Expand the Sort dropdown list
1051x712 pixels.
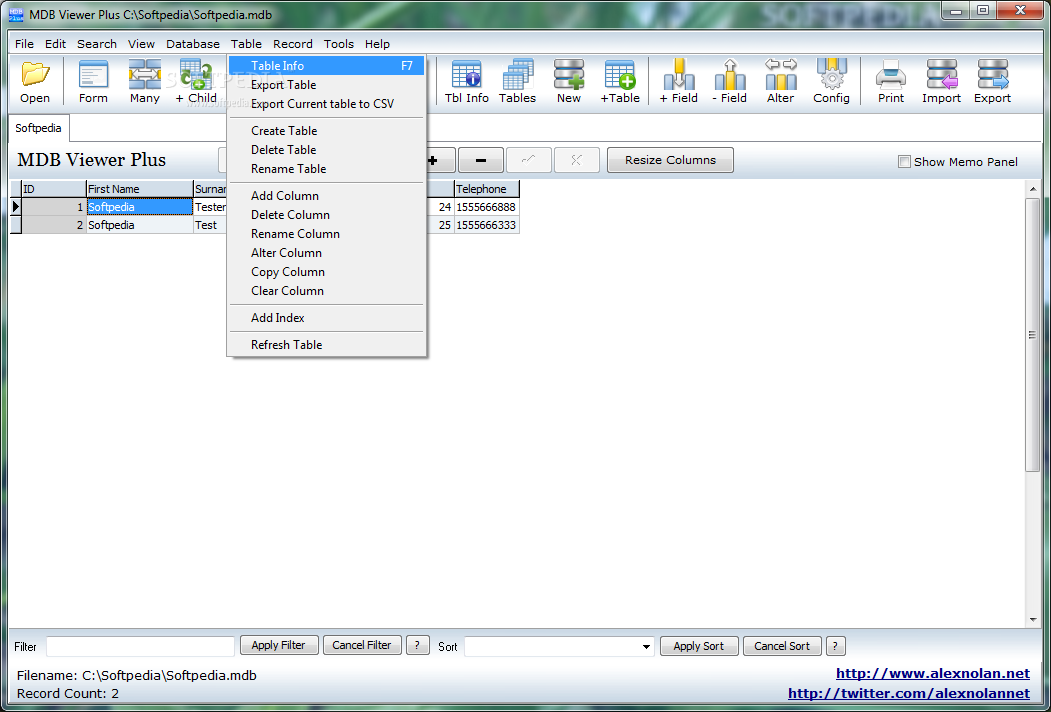pyautogui.click(x=646, y=646)
